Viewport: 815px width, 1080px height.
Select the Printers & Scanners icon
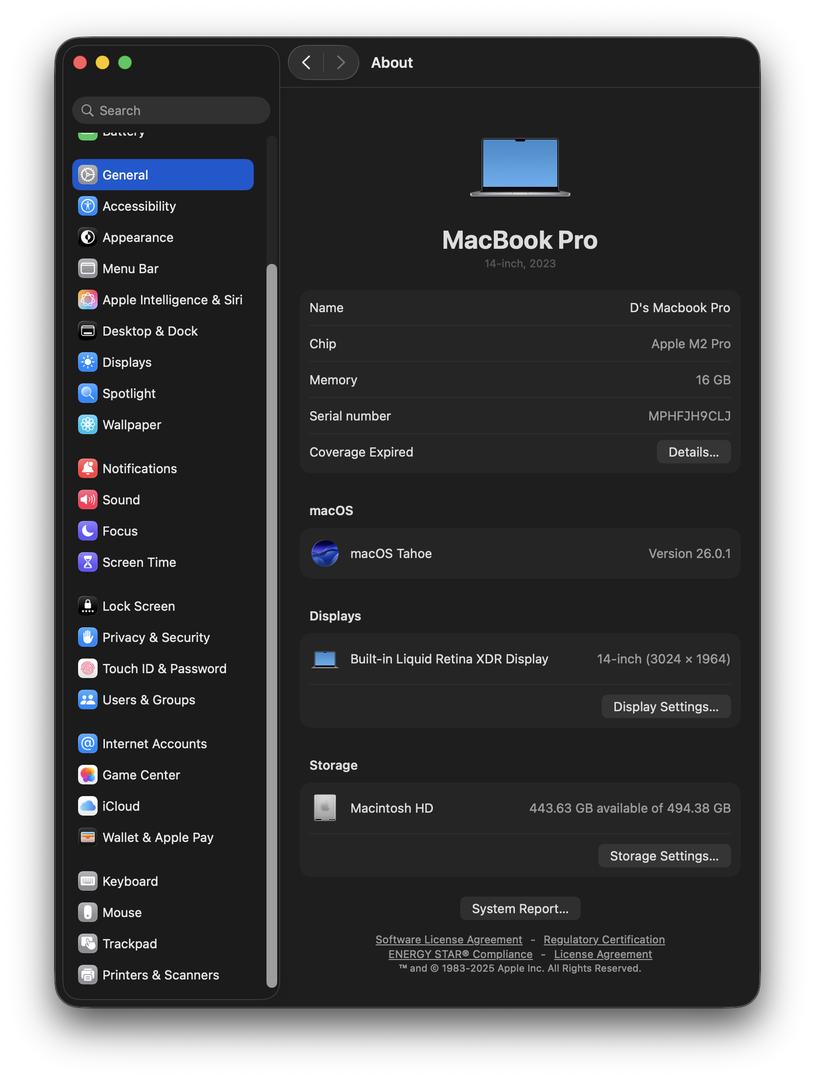click(x=88, y=975)
